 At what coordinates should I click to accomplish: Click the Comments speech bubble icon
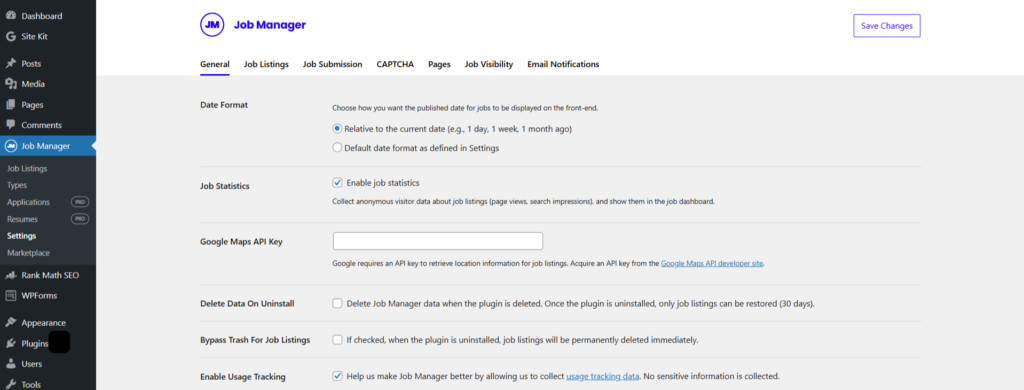[x=10, y=125]
